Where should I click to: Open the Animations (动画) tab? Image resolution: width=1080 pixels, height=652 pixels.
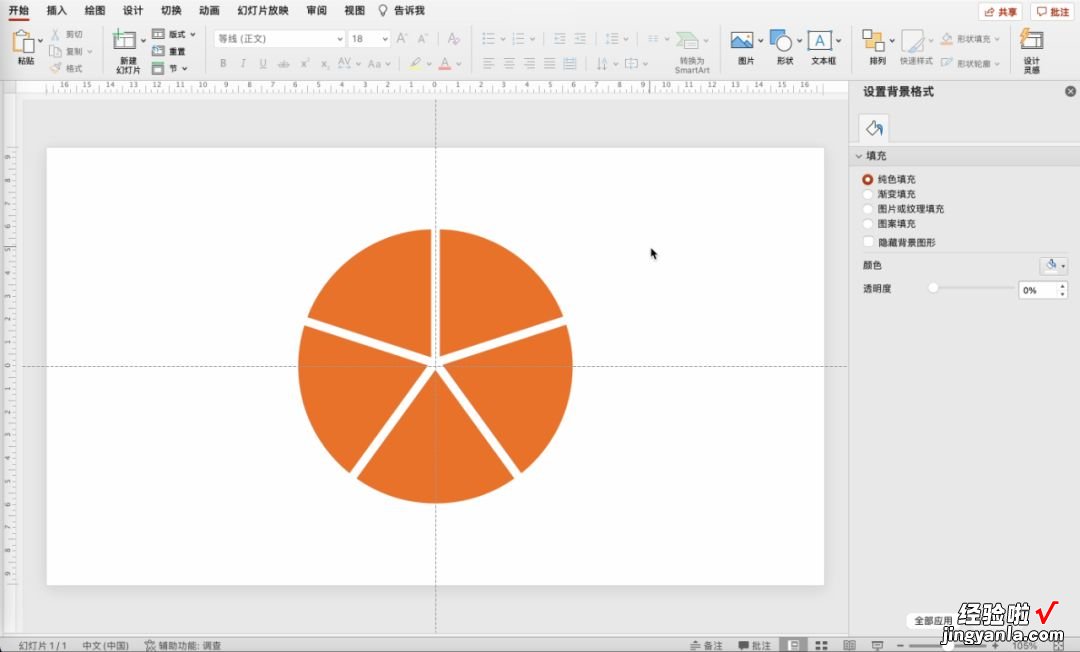[x=209, y=10]
